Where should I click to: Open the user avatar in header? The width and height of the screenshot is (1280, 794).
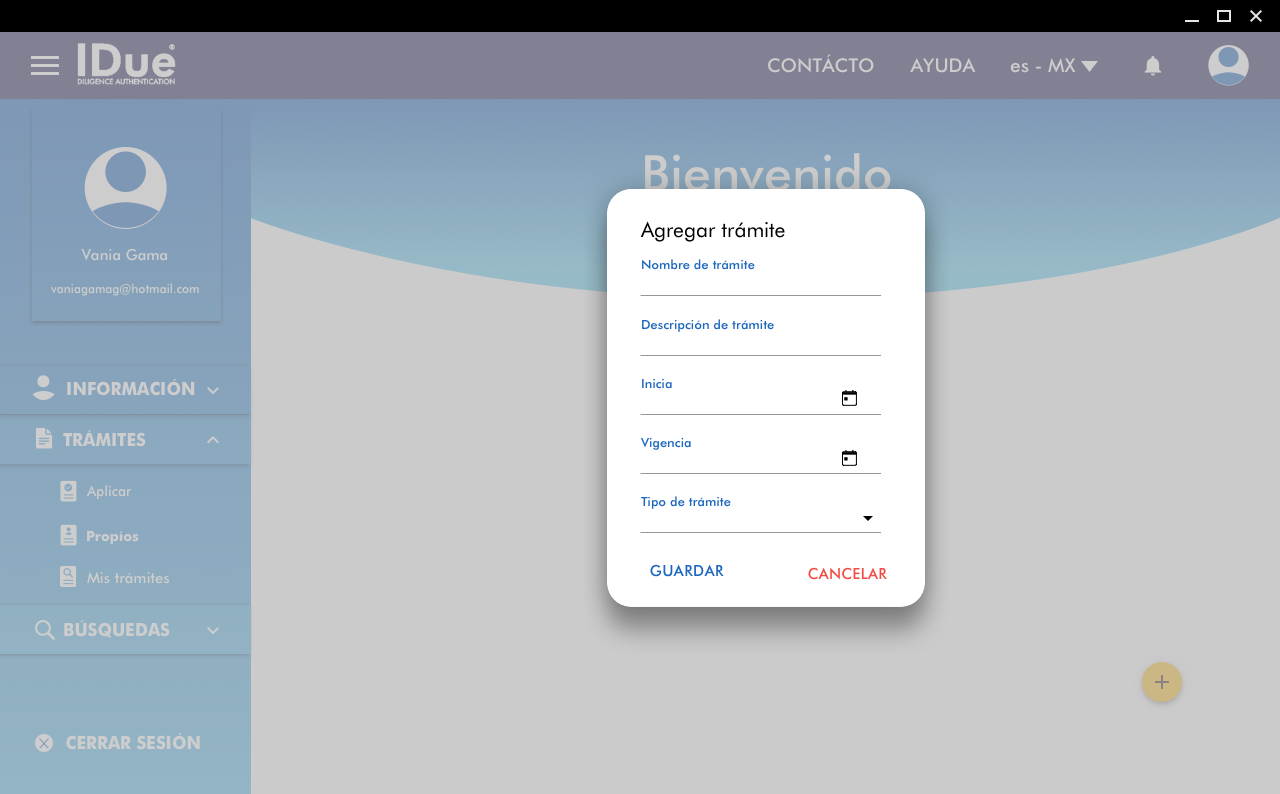point(1227,66)
